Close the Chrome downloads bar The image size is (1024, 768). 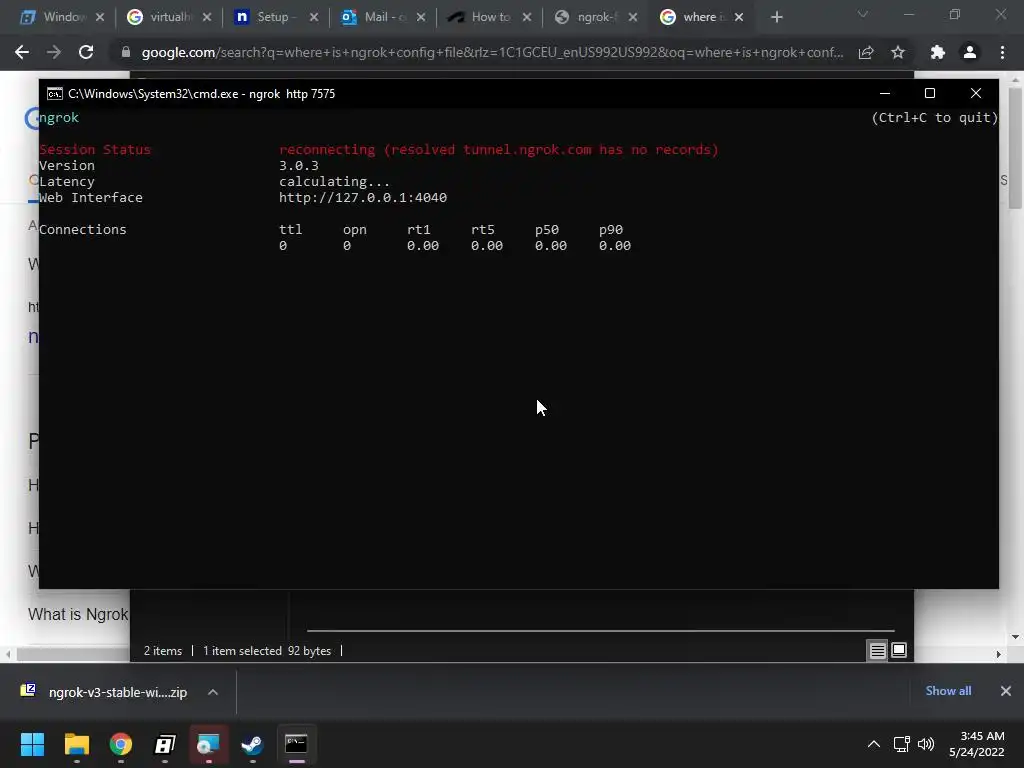(x=1006, y=691)
